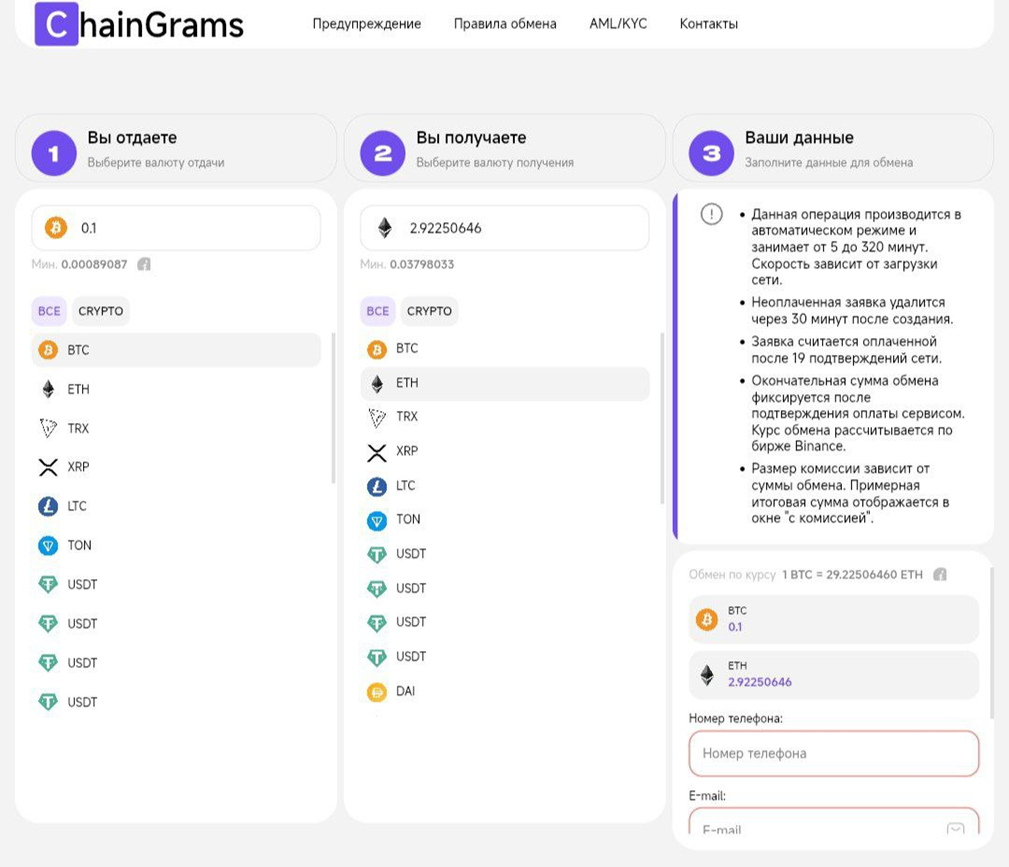Click the give amount field with 0.1
Image resolution: width=1009 pixels, height=867 pixels.
click(x=176, y=228)
